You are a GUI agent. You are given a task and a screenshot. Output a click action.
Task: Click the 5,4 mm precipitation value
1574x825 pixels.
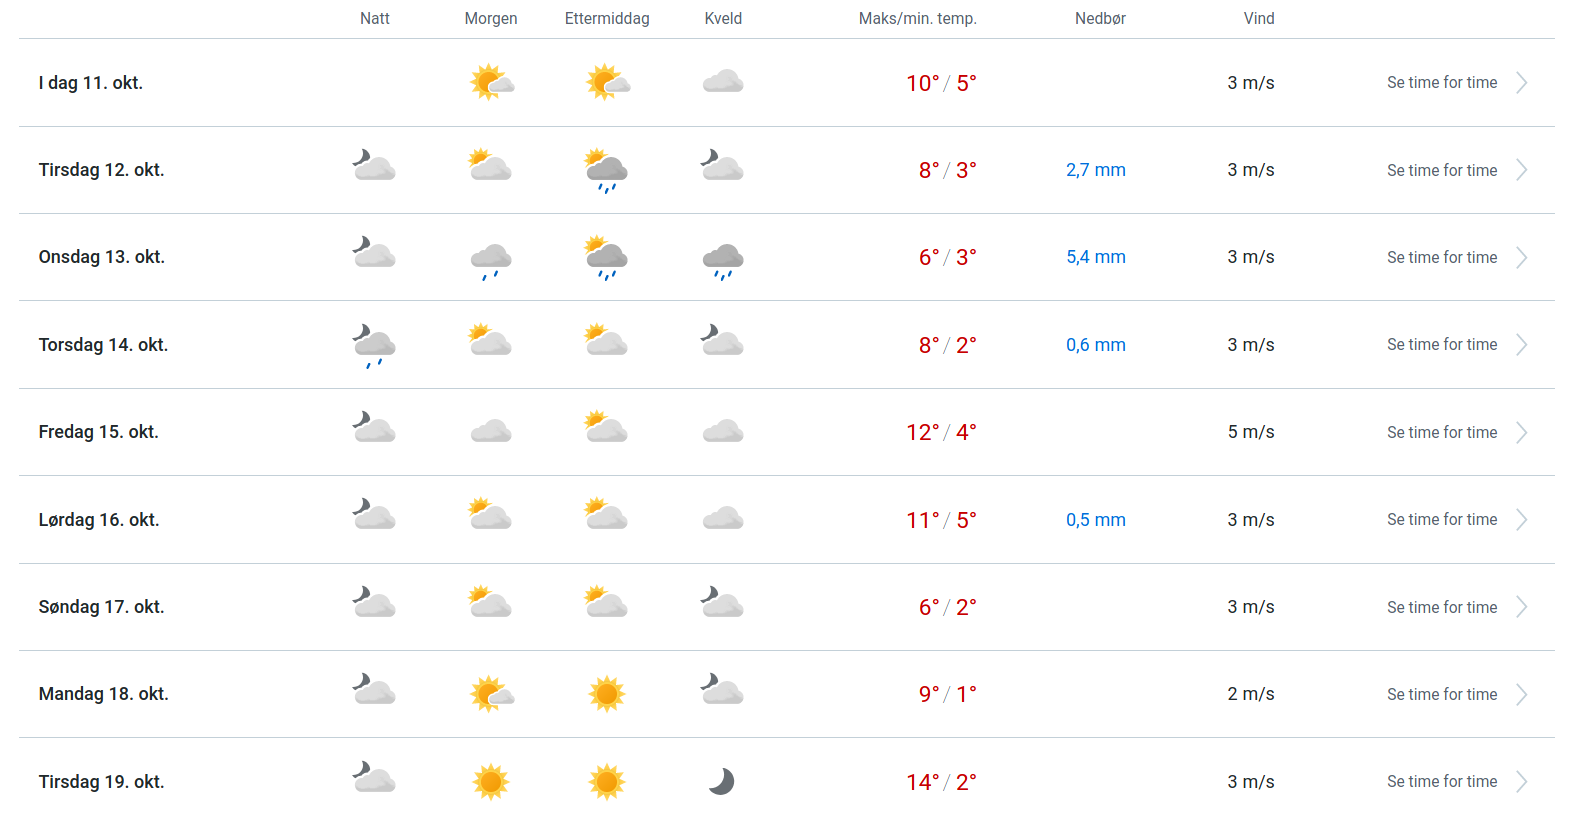click(1095, 257)
